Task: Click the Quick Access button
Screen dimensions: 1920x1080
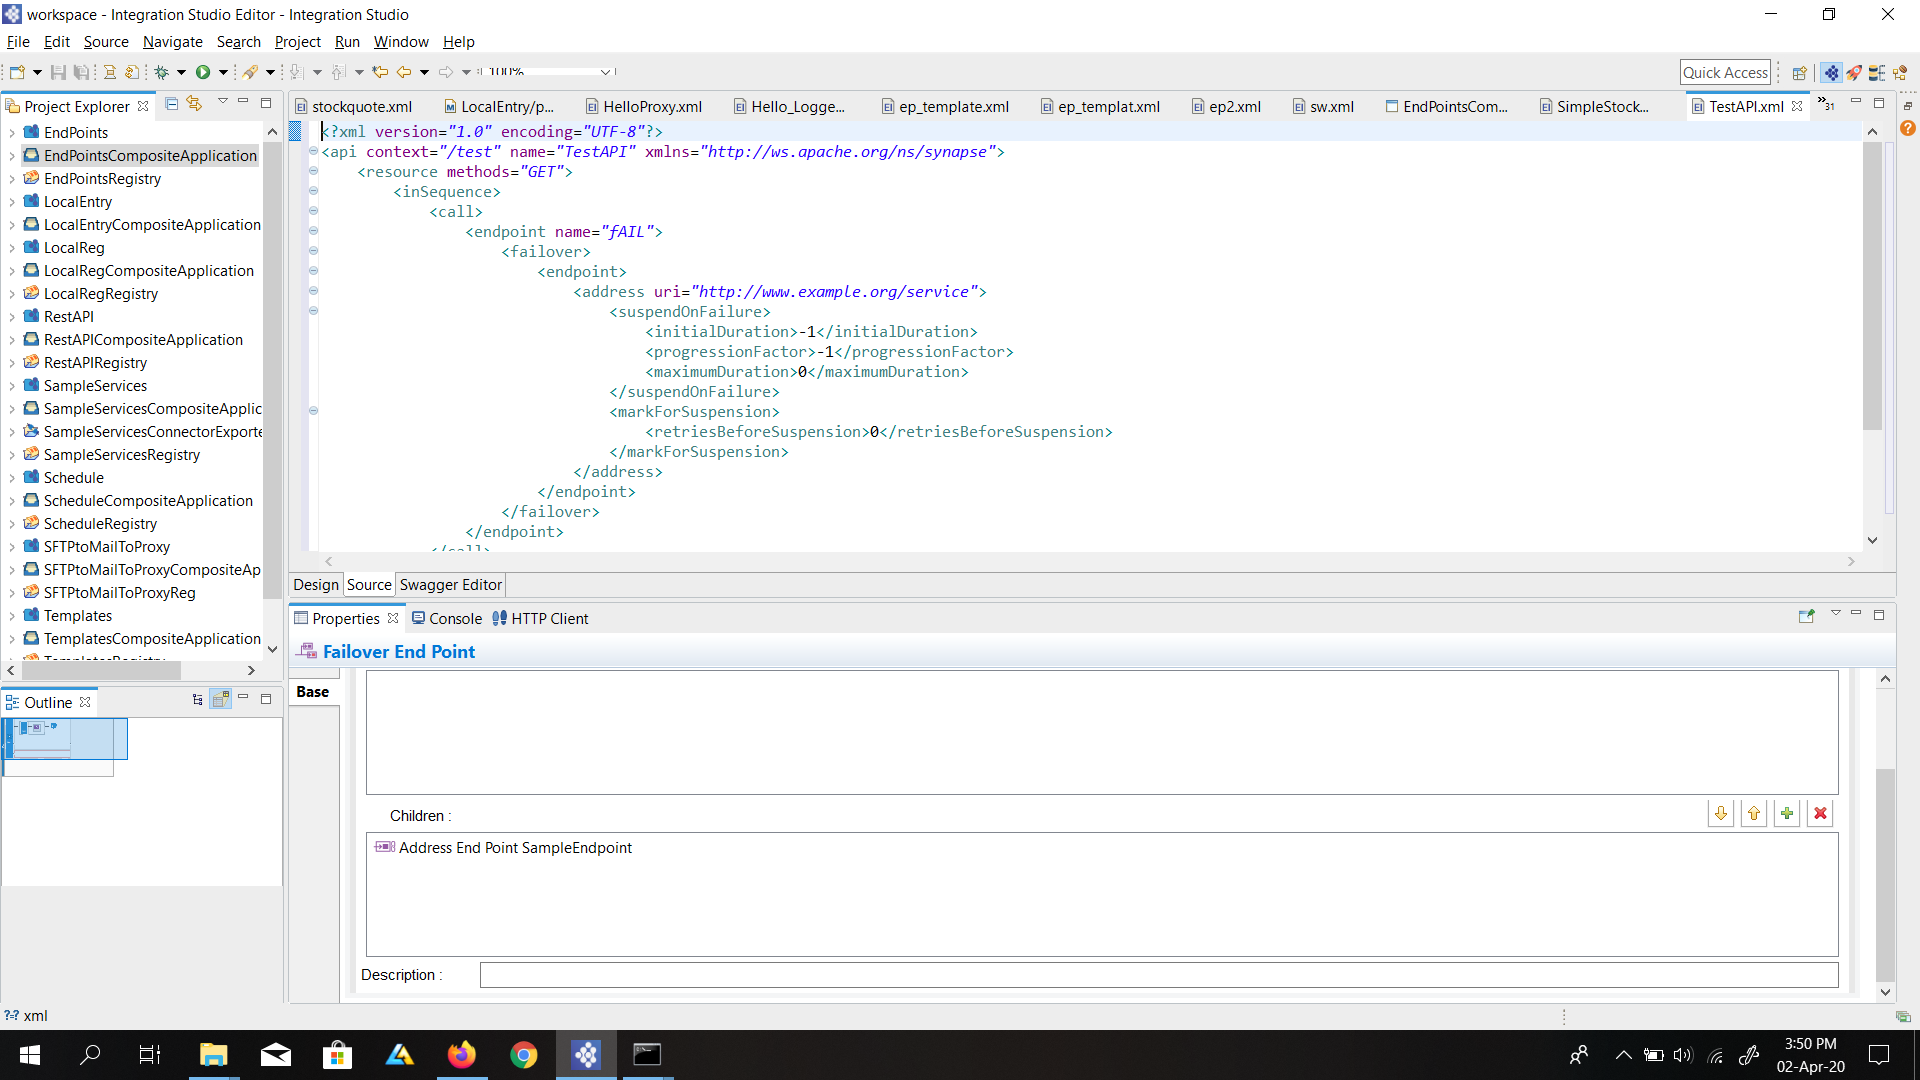Action: point(1726,72)
